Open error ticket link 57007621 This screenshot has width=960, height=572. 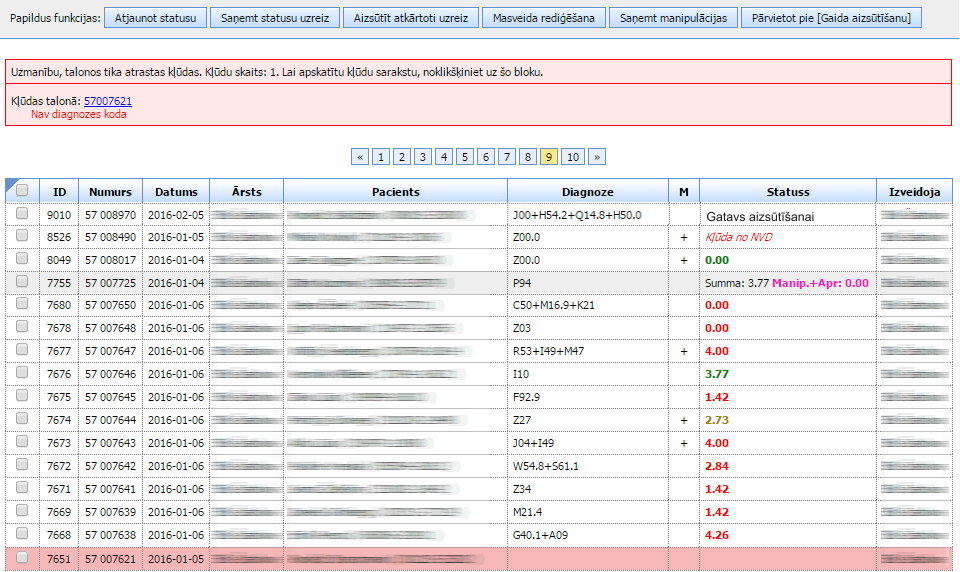[x=108, y=101]
